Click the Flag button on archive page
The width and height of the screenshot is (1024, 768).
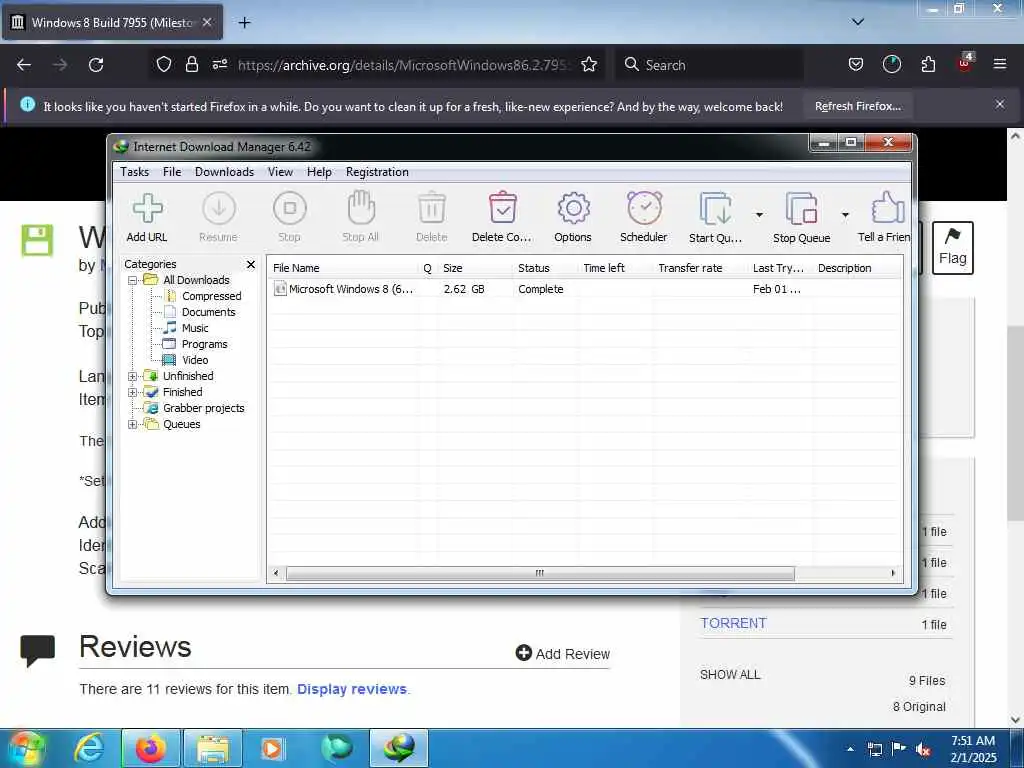[x=953, y=248]
